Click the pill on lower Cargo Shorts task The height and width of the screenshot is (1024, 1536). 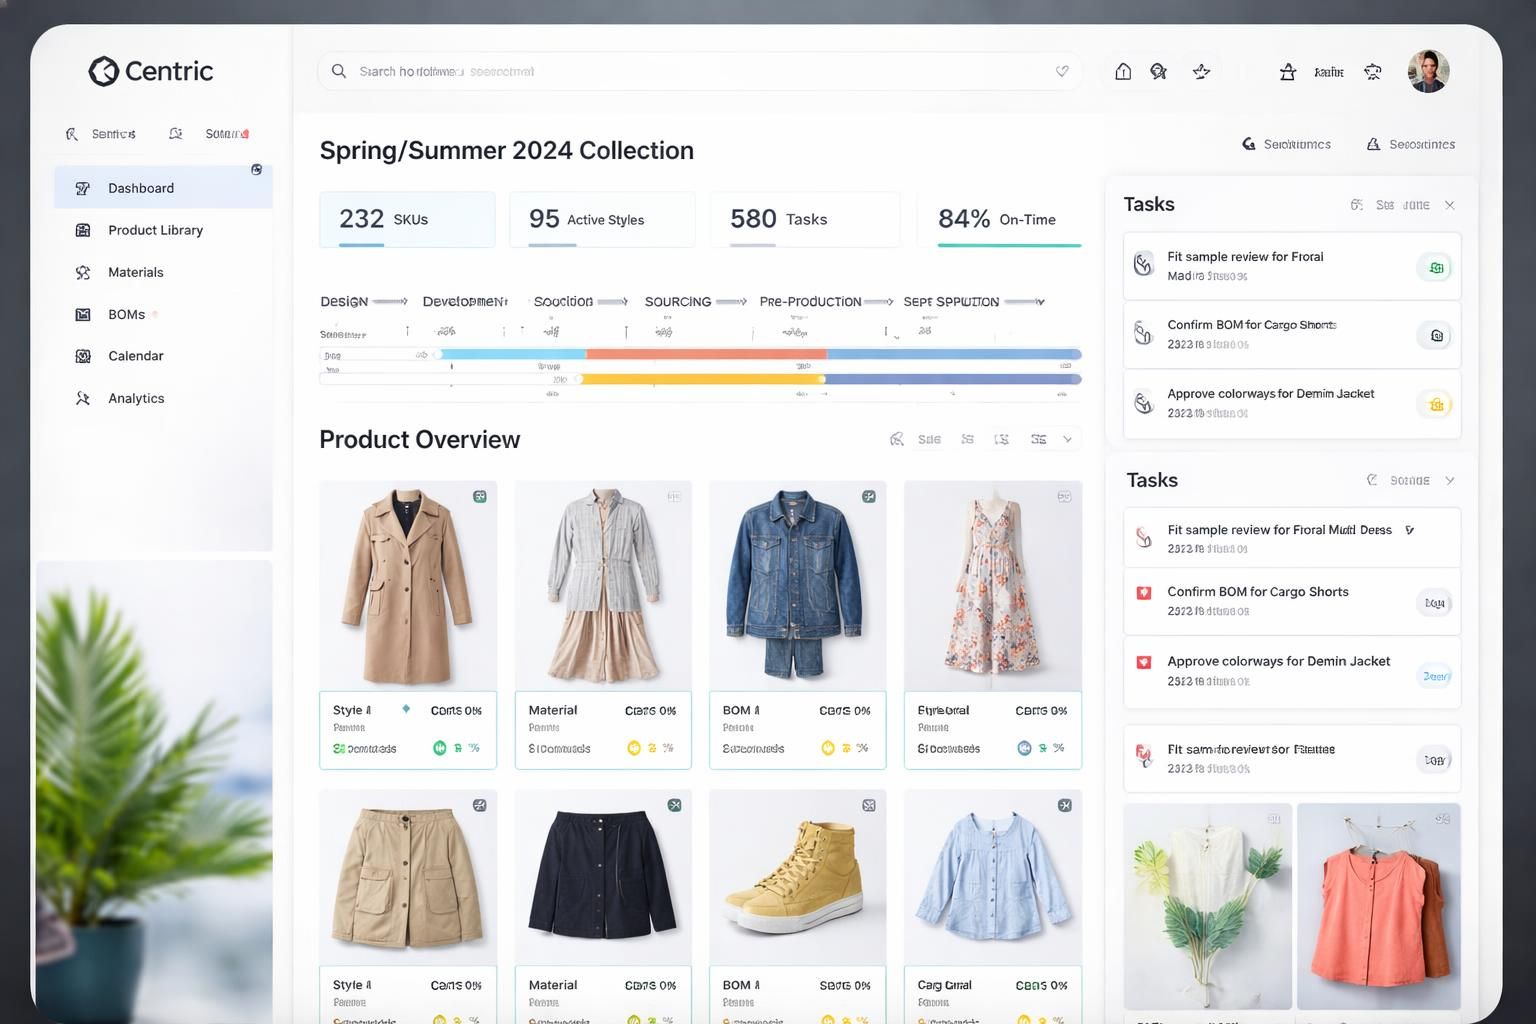pos(1435,603)
